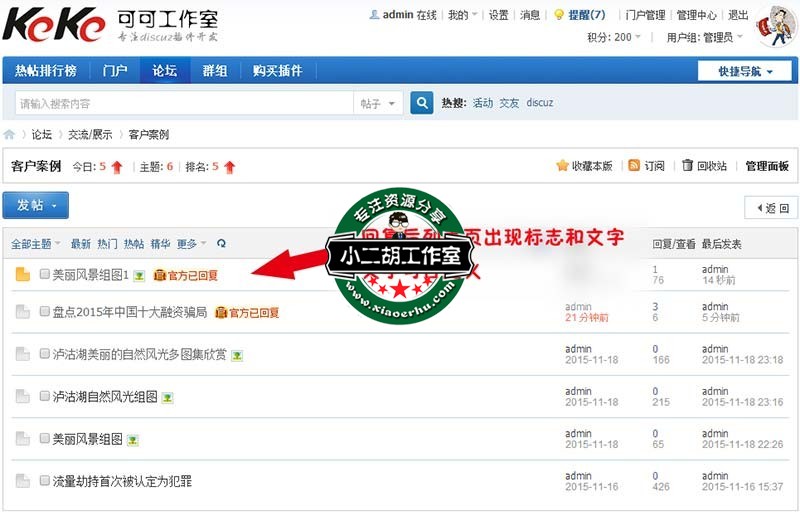Open the recycle bin icon
The width and height of the screenshot is (800, 516).
[x=687, y=166]
